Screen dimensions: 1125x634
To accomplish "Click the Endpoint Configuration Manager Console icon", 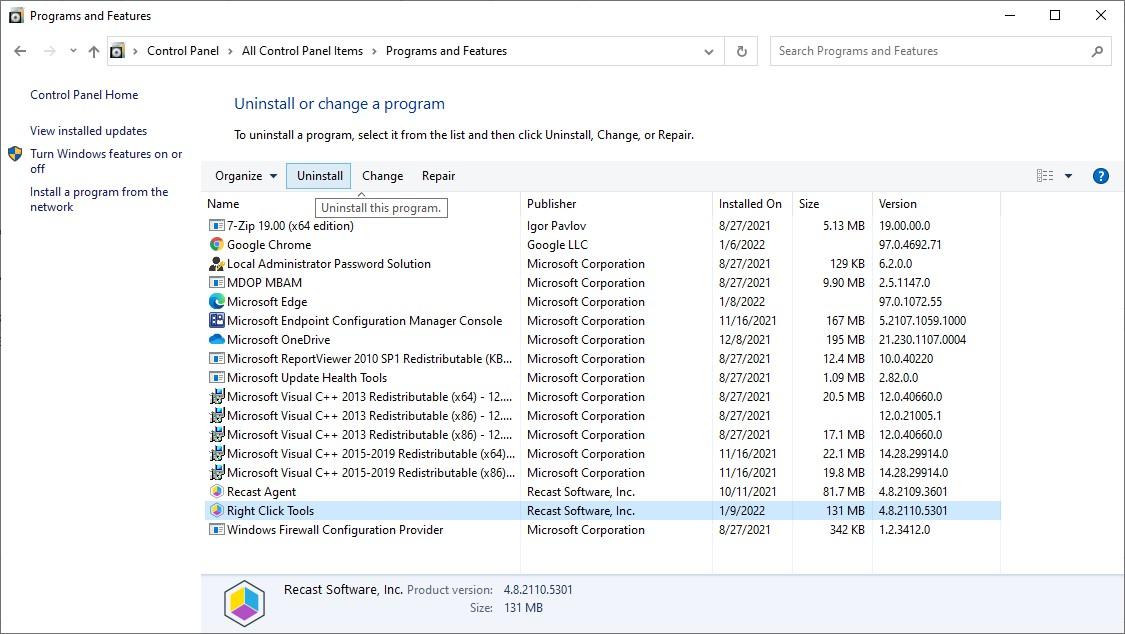I will coord(217,321).
